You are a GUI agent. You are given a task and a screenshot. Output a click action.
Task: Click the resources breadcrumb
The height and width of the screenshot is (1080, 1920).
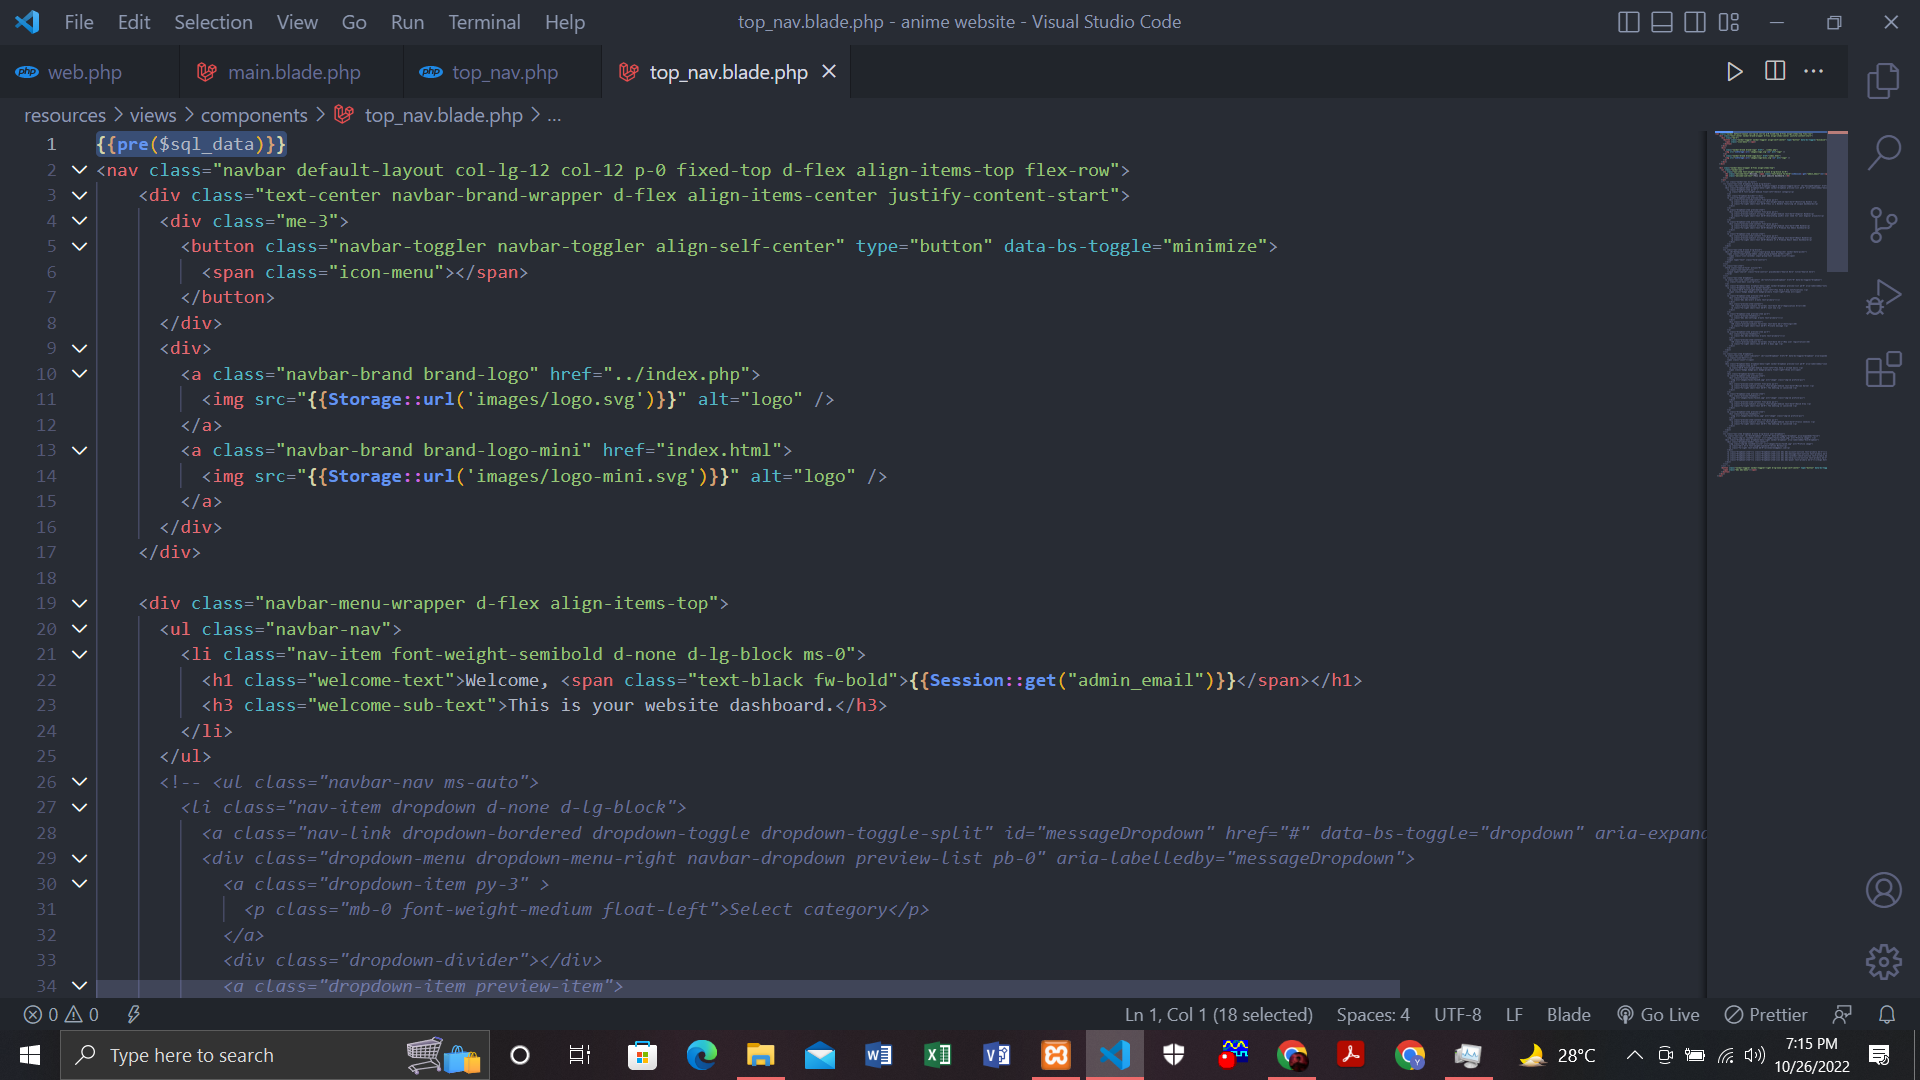click(65, 115)
